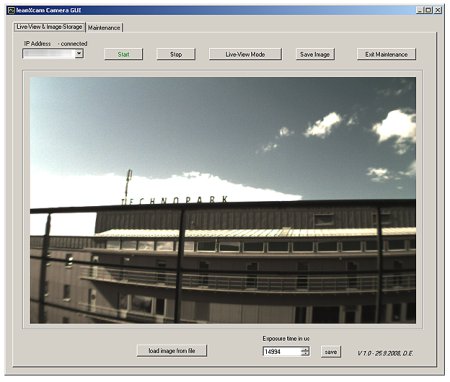Open the IP Address dropdown arrow
The width and height of the screenshot is (450, 382).
(x=79, y=53)
